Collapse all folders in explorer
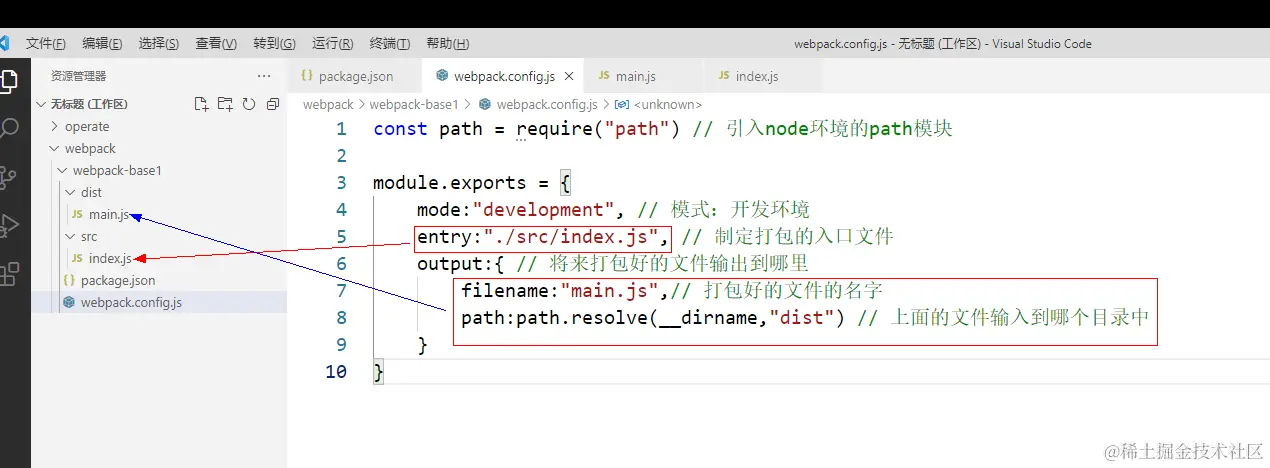The height and width of the screenshot is (468, 1270). [x=273, y=104]
